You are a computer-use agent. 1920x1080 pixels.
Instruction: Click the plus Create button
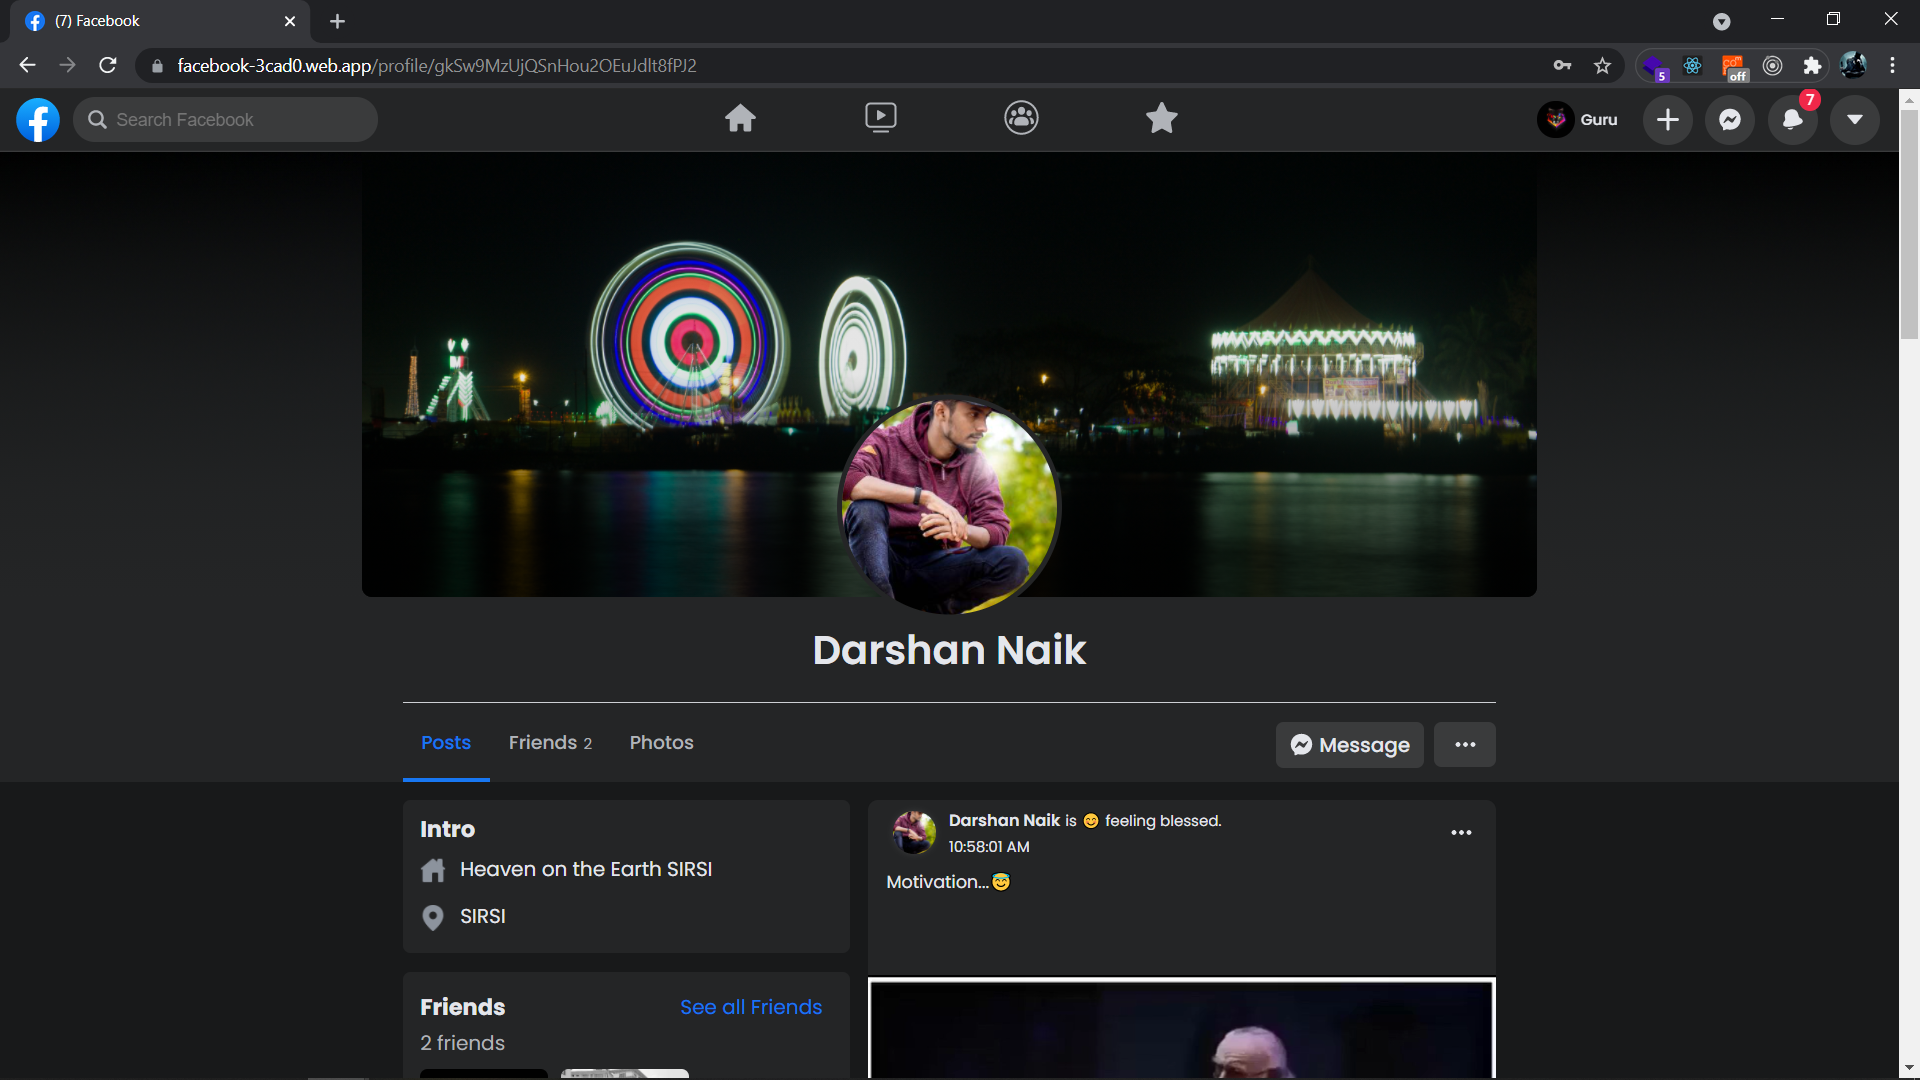1668,120
